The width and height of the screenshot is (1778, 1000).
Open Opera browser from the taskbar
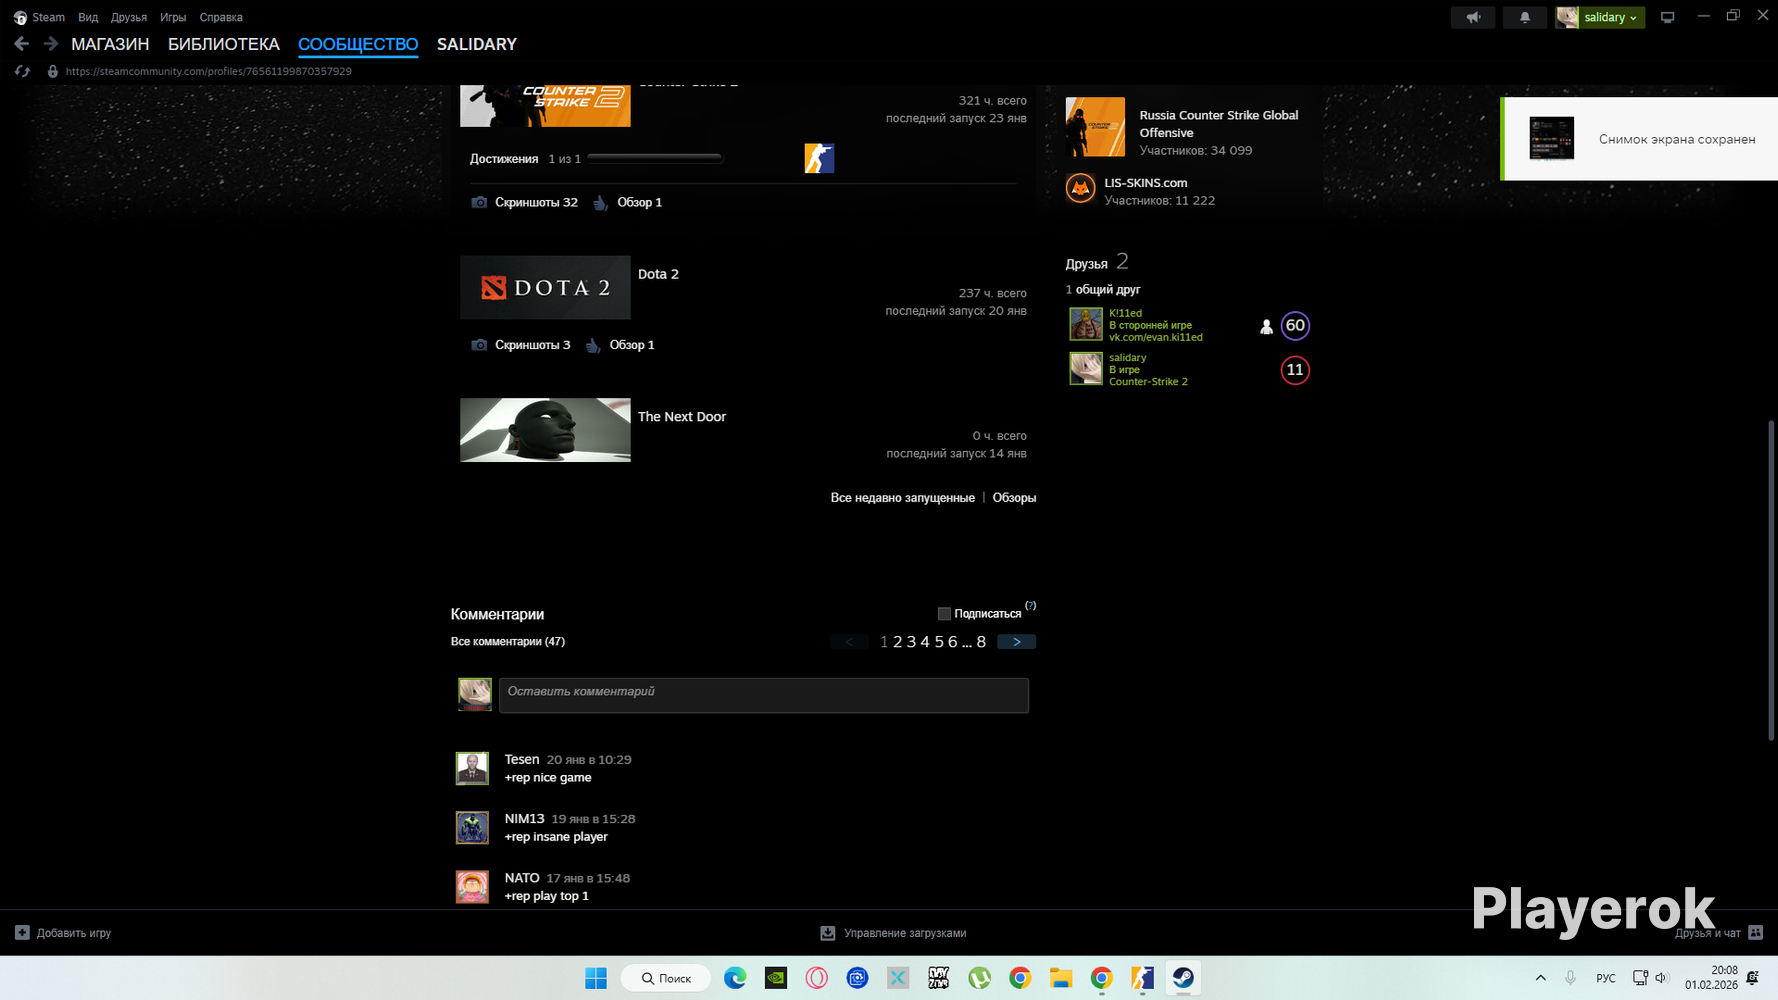[x=817, y=978]
